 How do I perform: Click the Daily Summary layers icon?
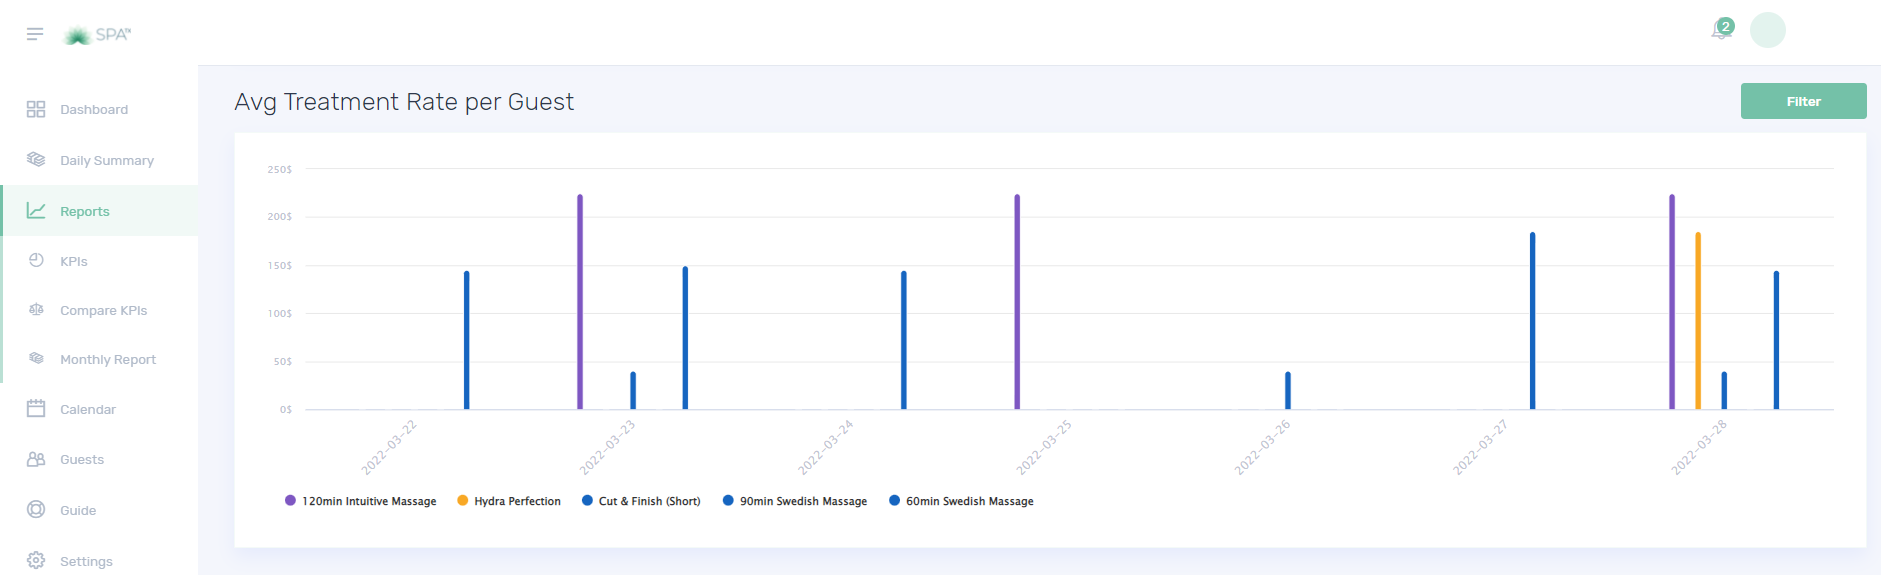coord(36,160)
